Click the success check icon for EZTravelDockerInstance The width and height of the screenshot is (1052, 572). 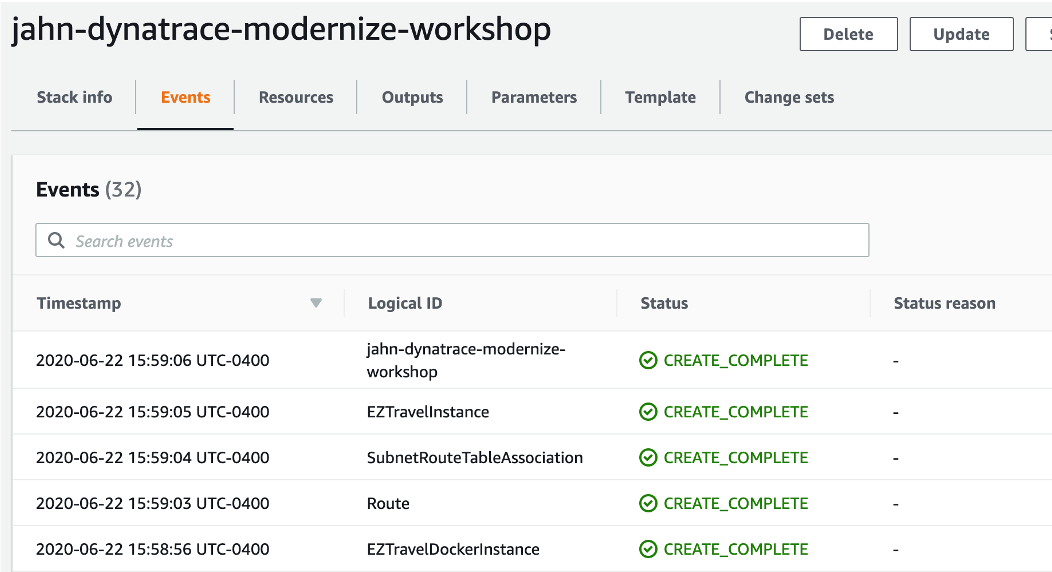(648, 549)
